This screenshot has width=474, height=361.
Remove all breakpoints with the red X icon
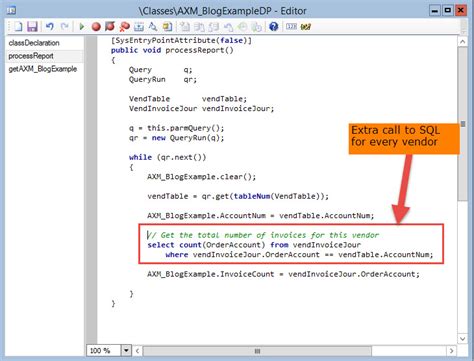(x=124, y=27)
